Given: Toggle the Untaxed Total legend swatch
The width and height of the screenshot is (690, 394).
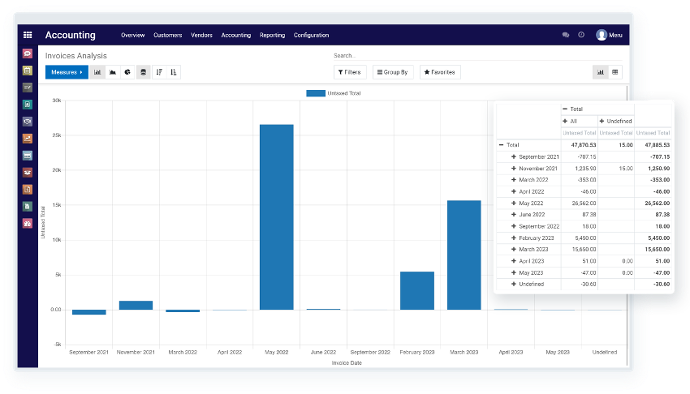Looking at the screenshot, I should [x=316, y=93].
